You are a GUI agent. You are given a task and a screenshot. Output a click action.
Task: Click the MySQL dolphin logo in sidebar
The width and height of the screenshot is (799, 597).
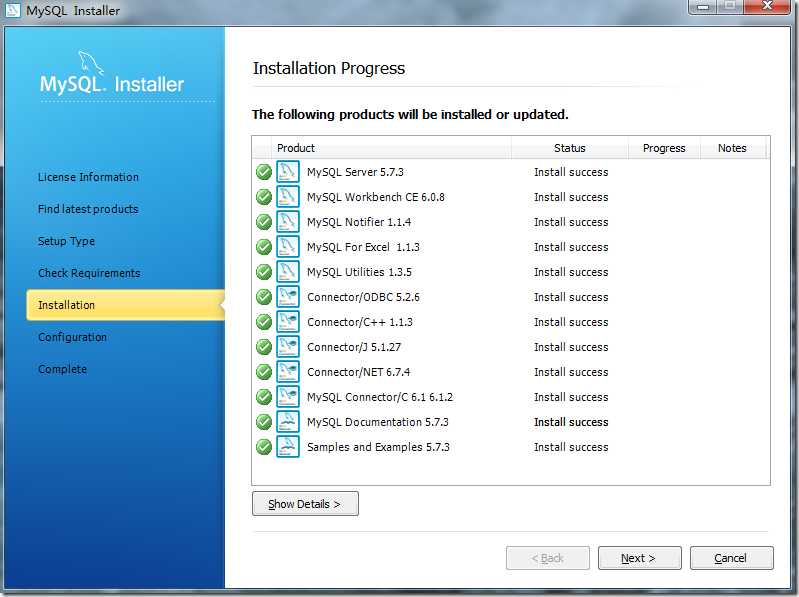point(91,63)
